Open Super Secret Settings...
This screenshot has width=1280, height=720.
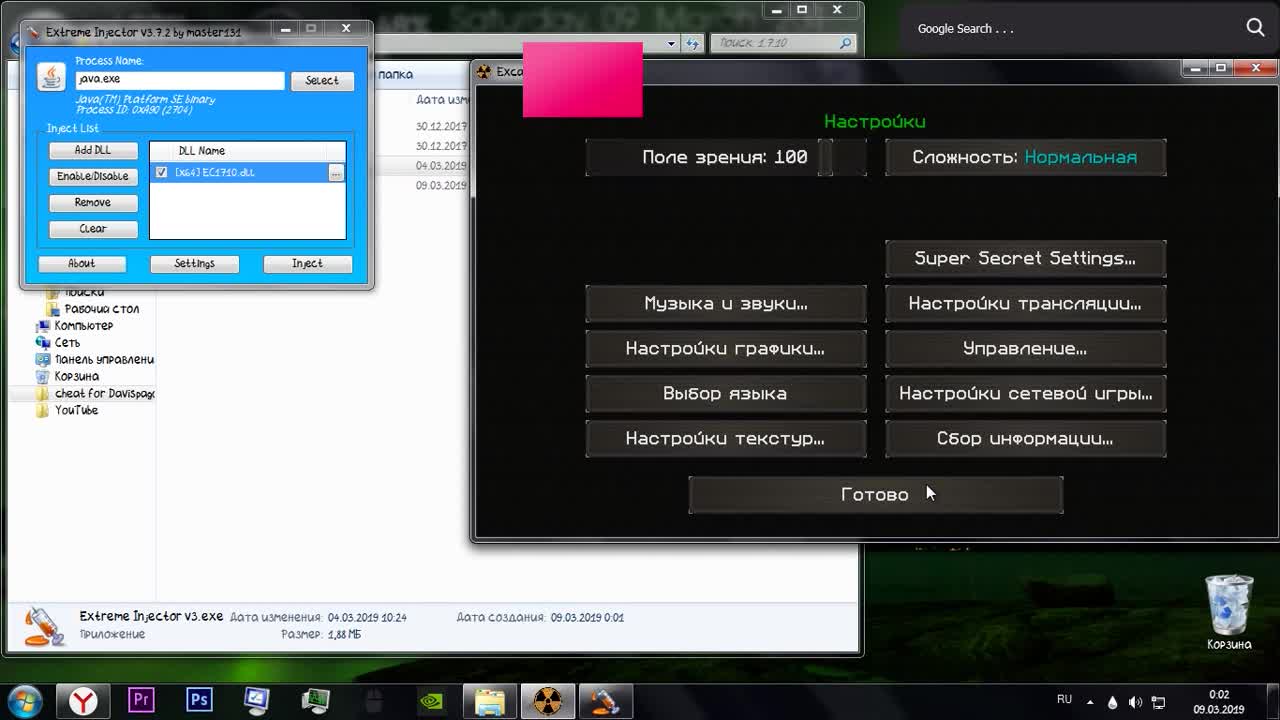1025,258
